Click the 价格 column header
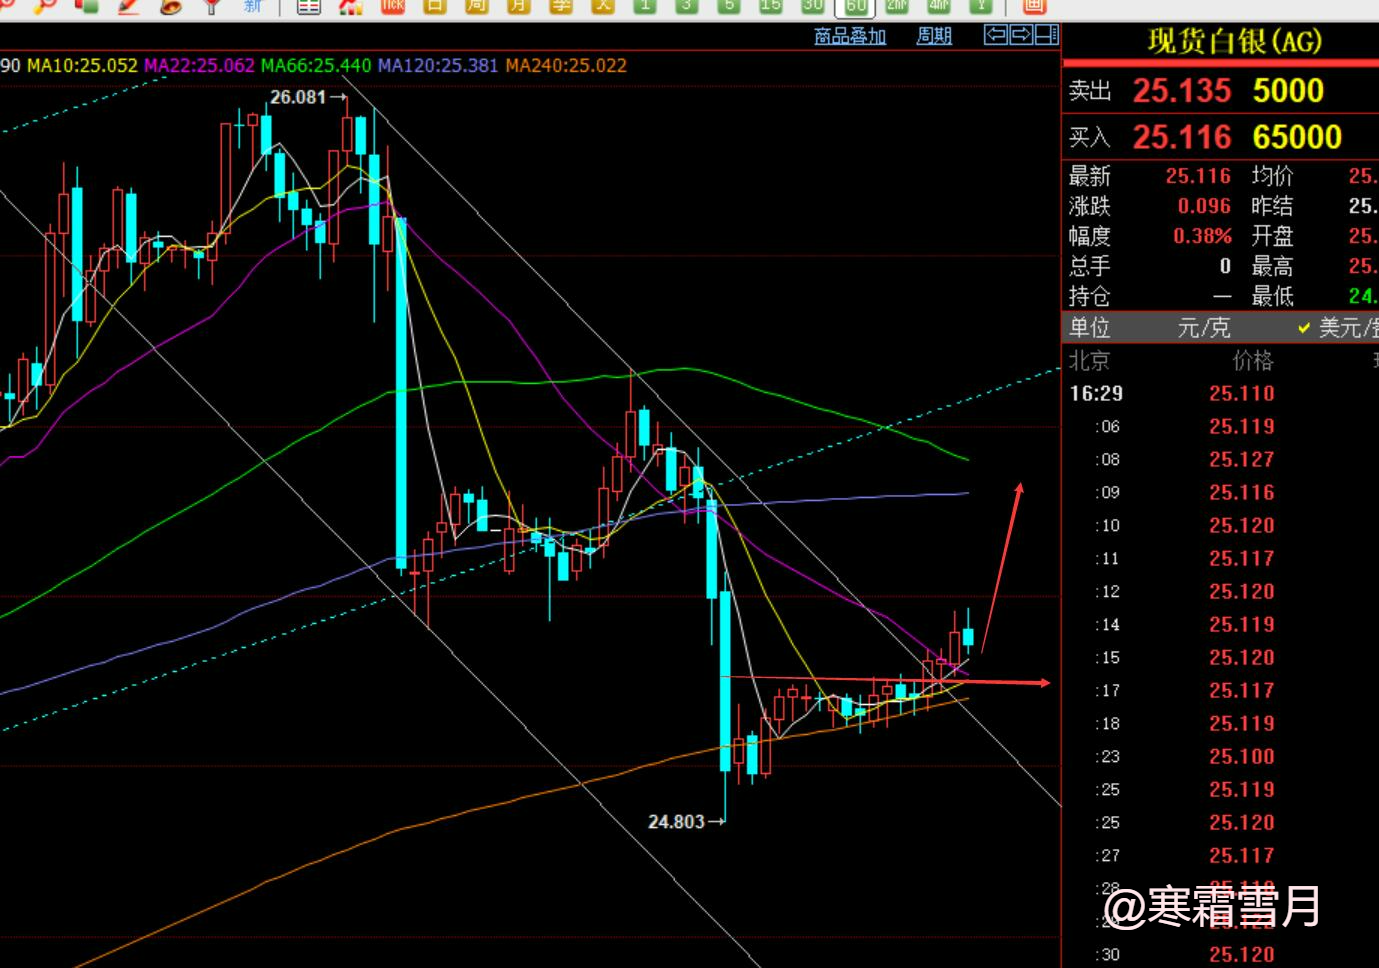Viewport: 1379px width, 968px height. (1252, 361)
